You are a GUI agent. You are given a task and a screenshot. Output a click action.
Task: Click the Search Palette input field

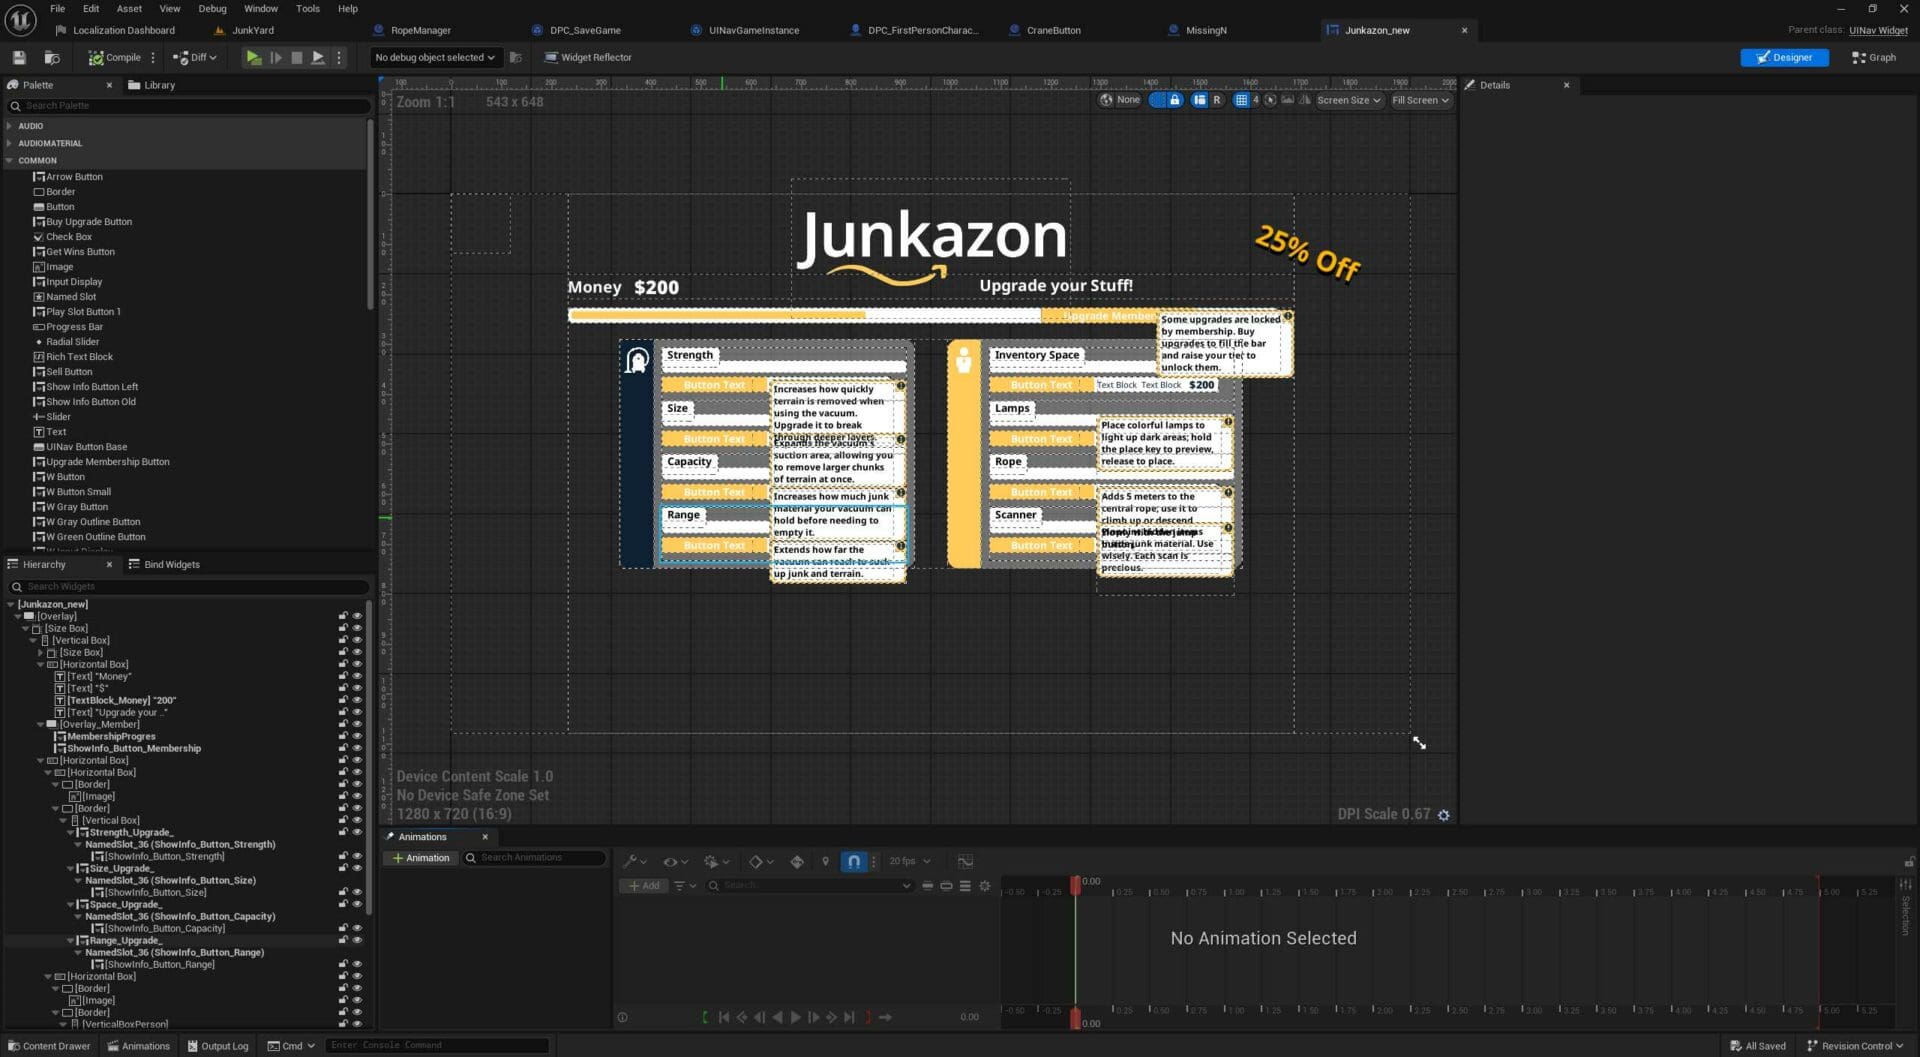click(x=190, y=106)
